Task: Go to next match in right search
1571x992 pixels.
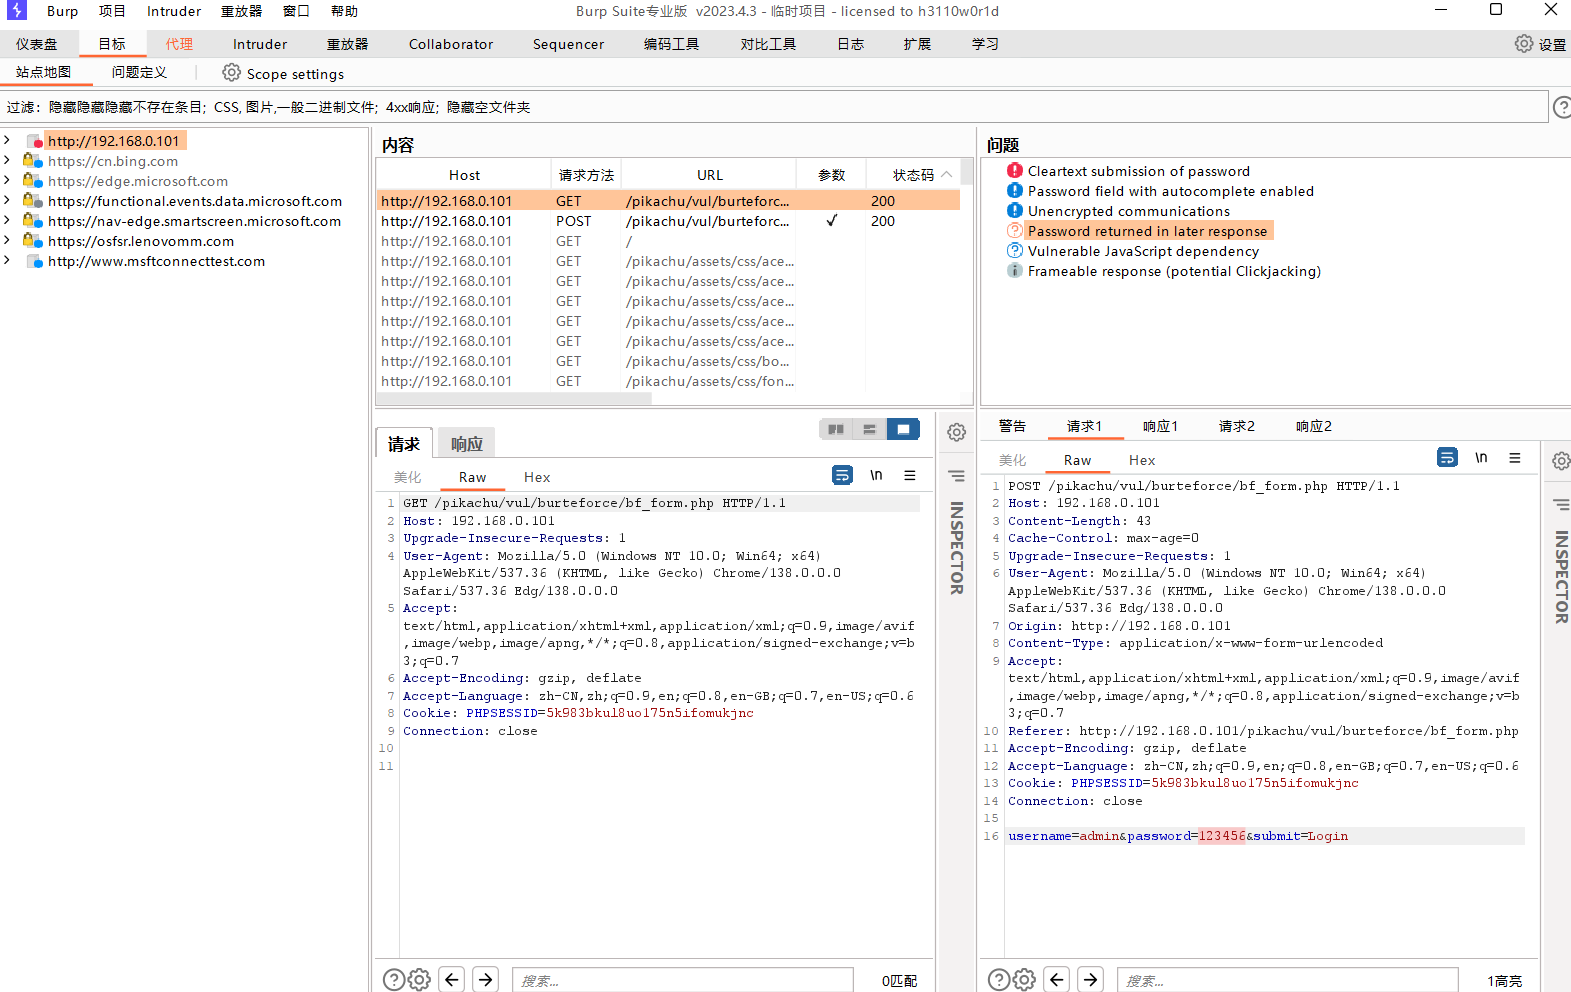Action: coord(1091,980)
